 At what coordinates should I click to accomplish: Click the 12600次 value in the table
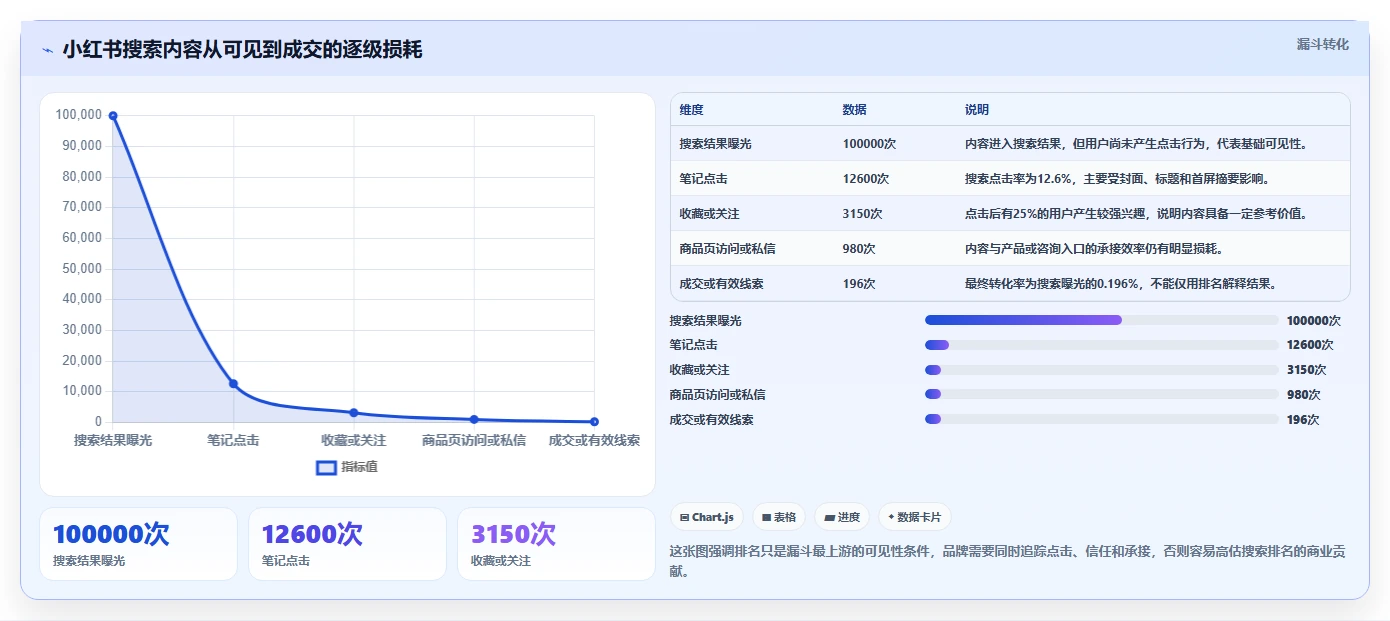coord(866,179)
